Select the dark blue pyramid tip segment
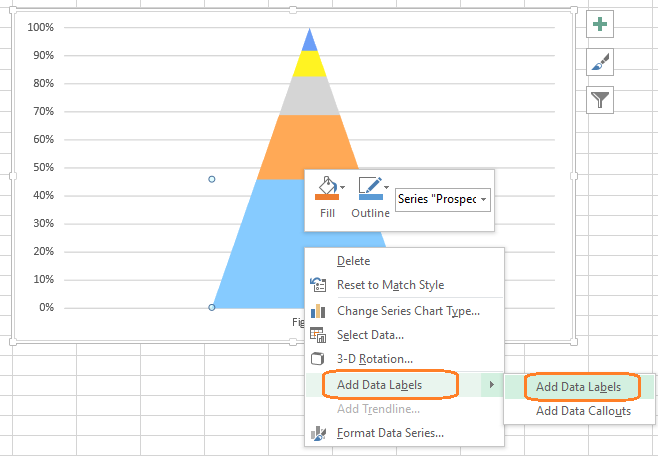The height and width of the screenshot is (456, 660). pos(310,43)
